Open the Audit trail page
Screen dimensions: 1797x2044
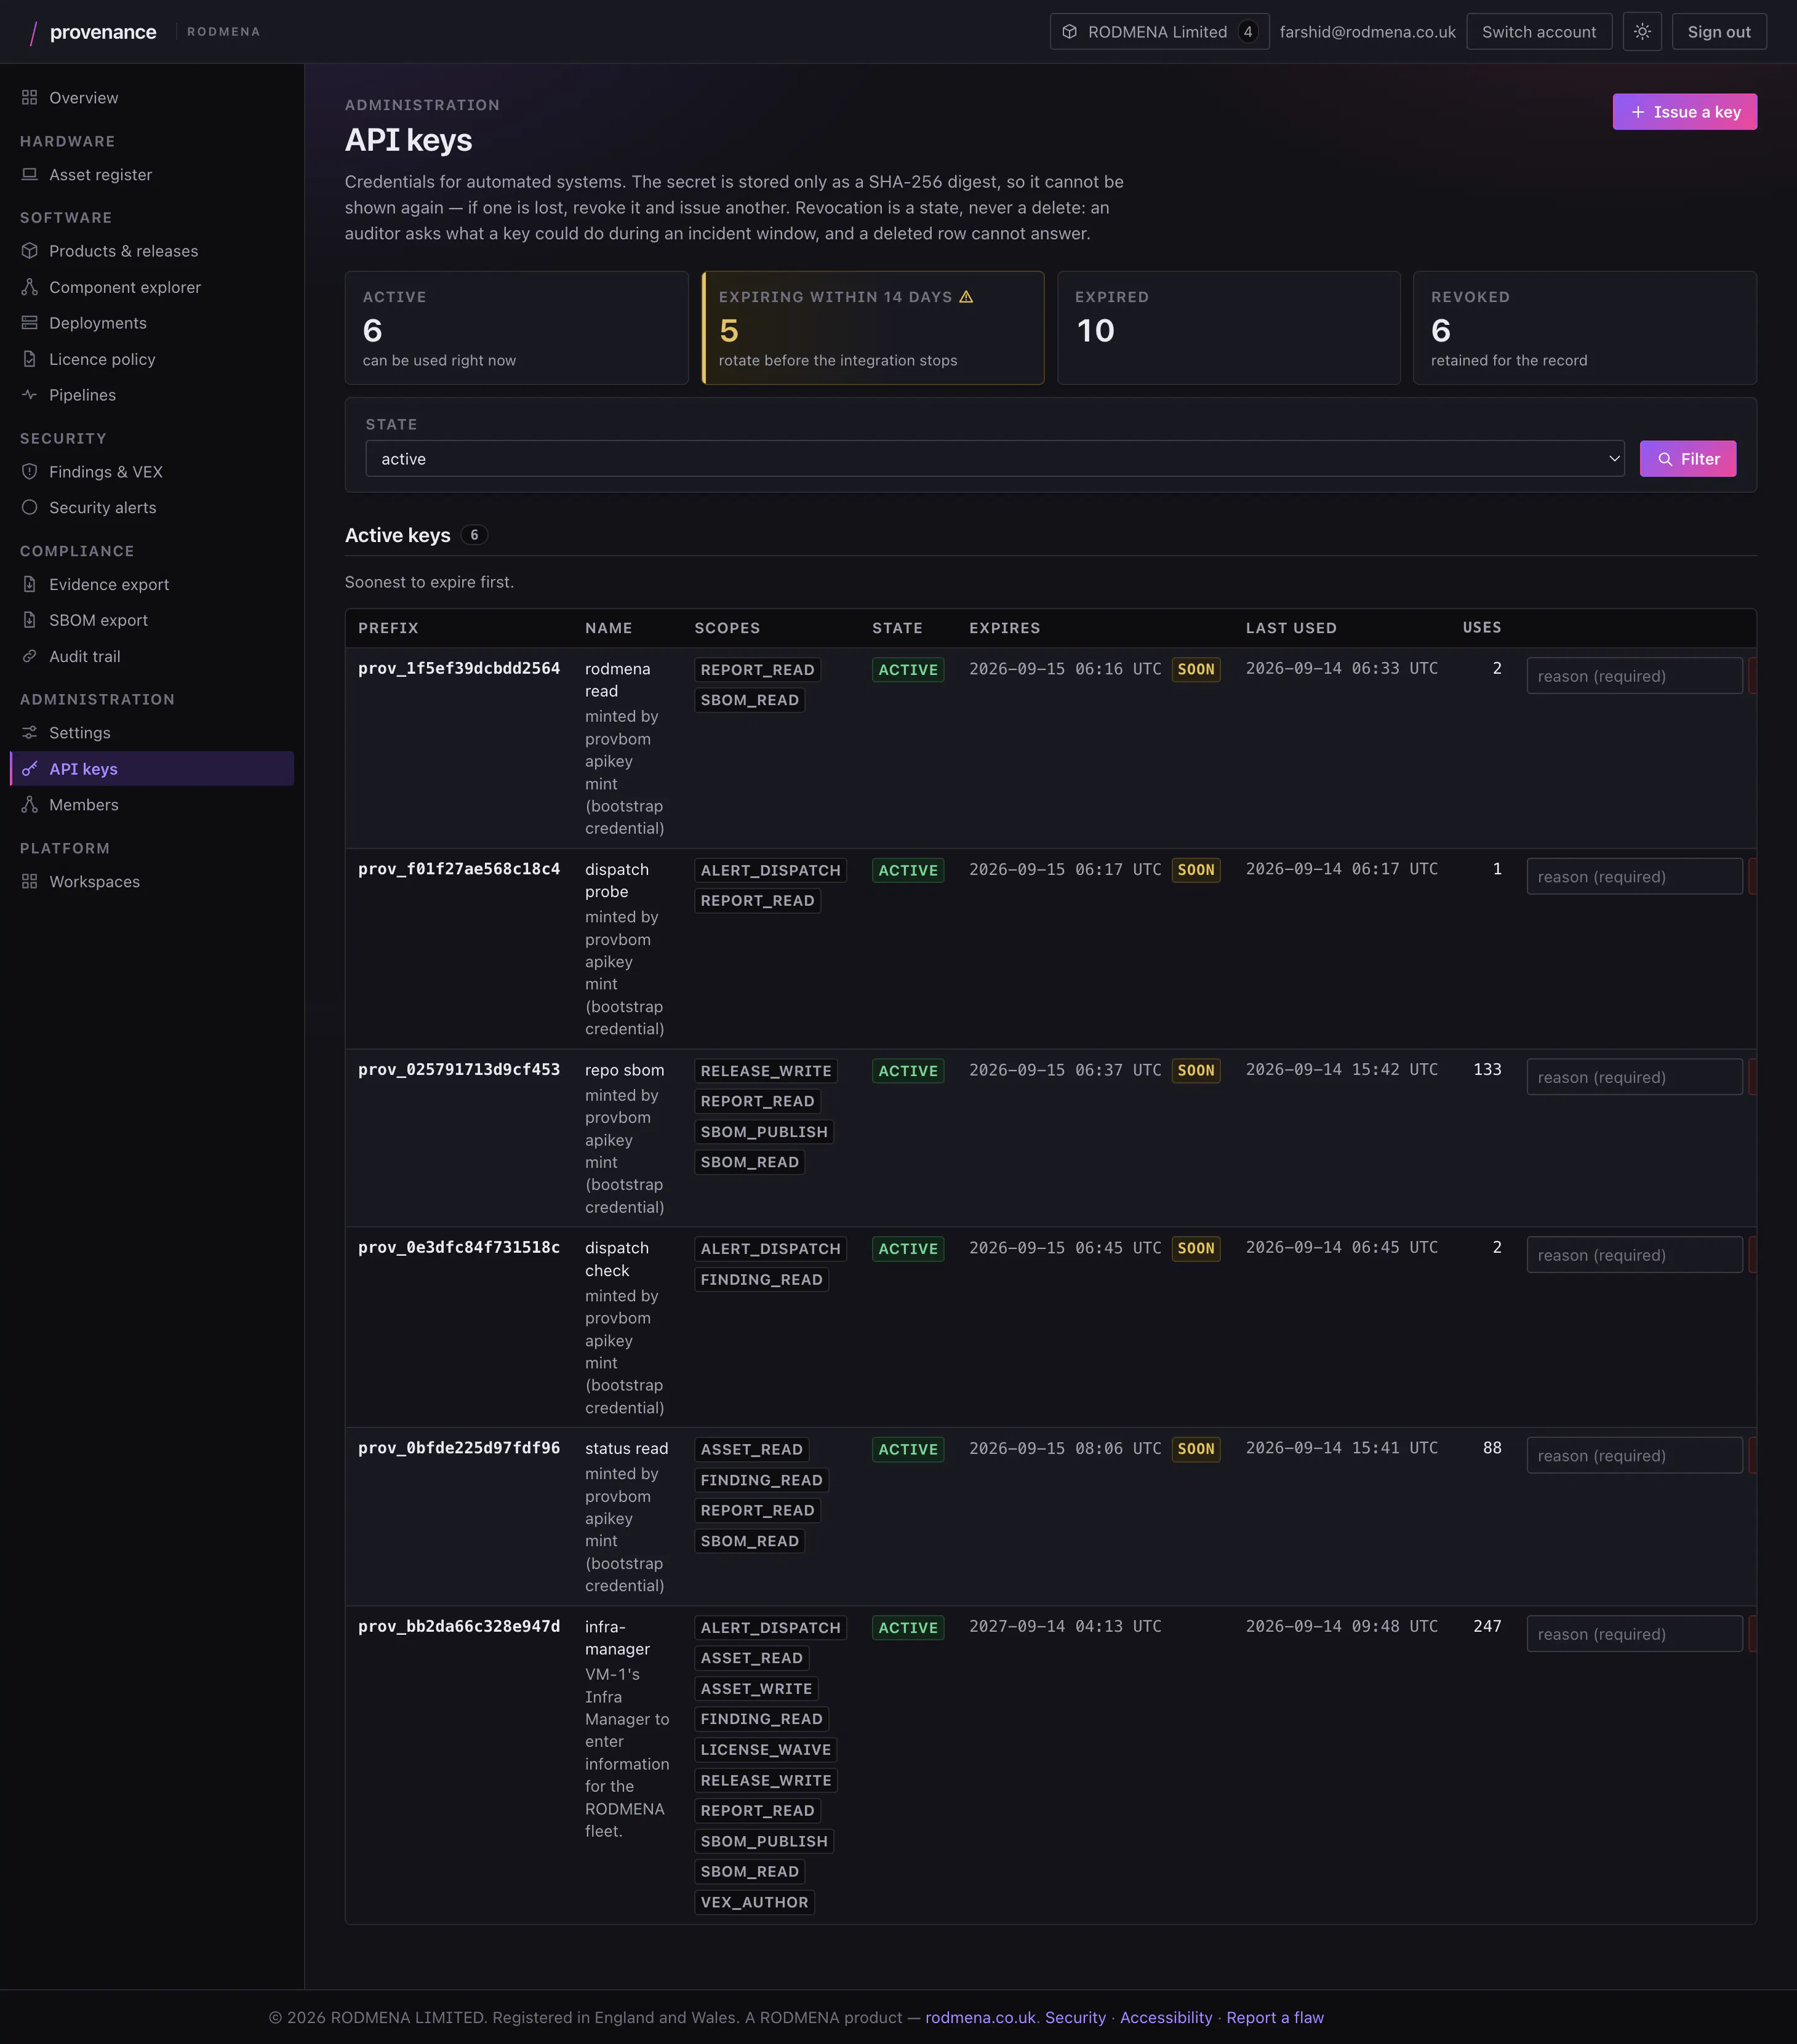152,656
